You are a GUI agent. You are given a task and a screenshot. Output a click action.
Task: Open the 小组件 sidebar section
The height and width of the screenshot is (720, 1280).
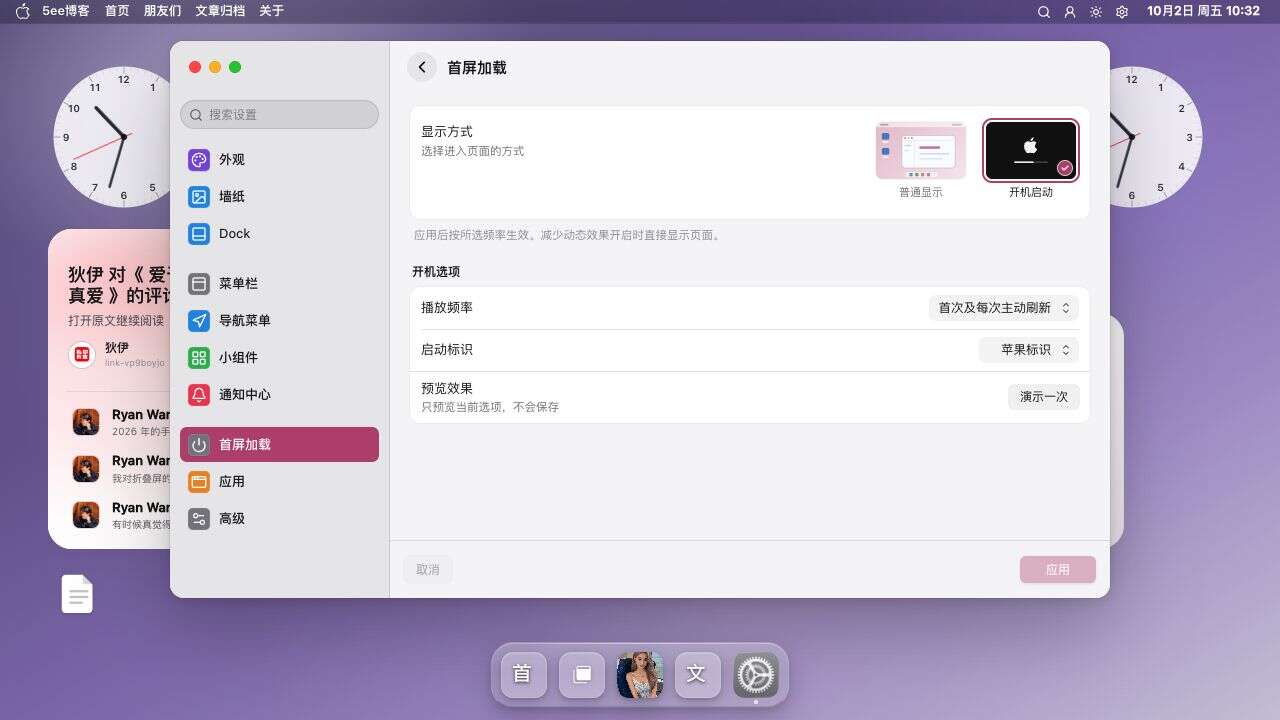279,358
